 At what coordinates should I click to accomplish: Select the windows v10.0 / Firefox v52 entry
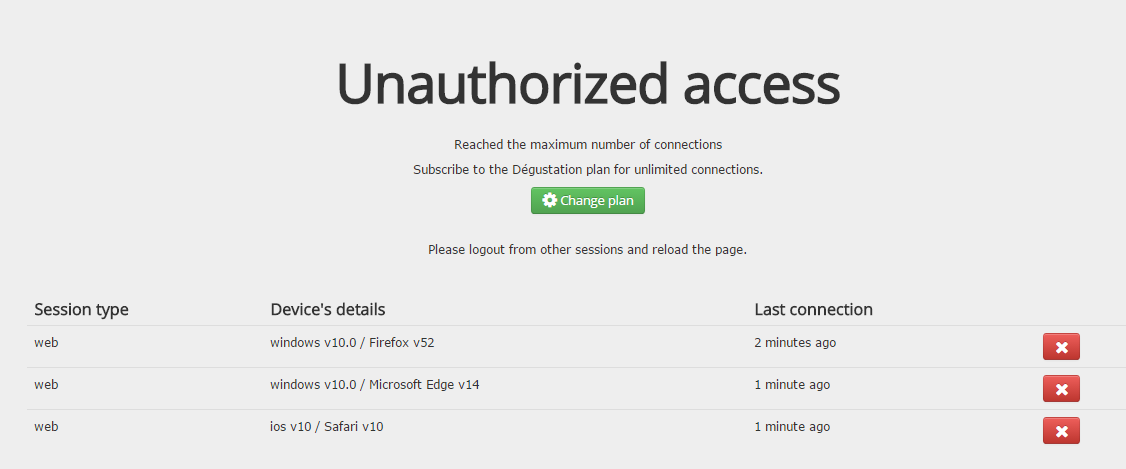352,343
